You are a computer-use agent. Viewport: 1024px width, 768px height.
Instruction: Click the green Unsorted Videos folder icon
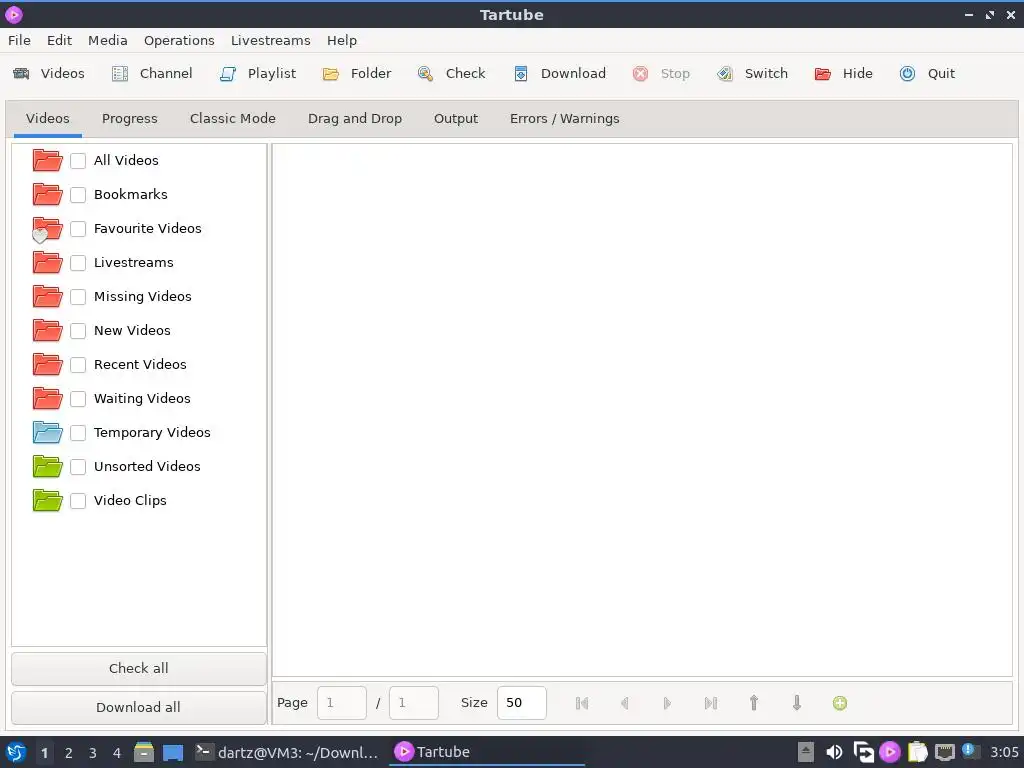coord(47,466)
